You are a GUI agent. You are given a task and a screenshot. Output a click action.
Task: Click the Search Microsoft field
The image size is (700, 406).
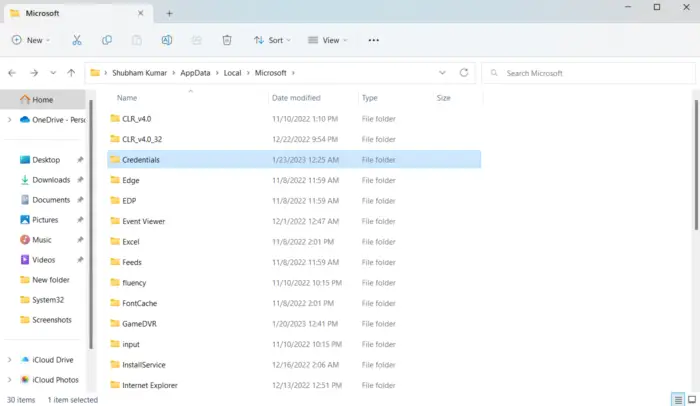588,73
